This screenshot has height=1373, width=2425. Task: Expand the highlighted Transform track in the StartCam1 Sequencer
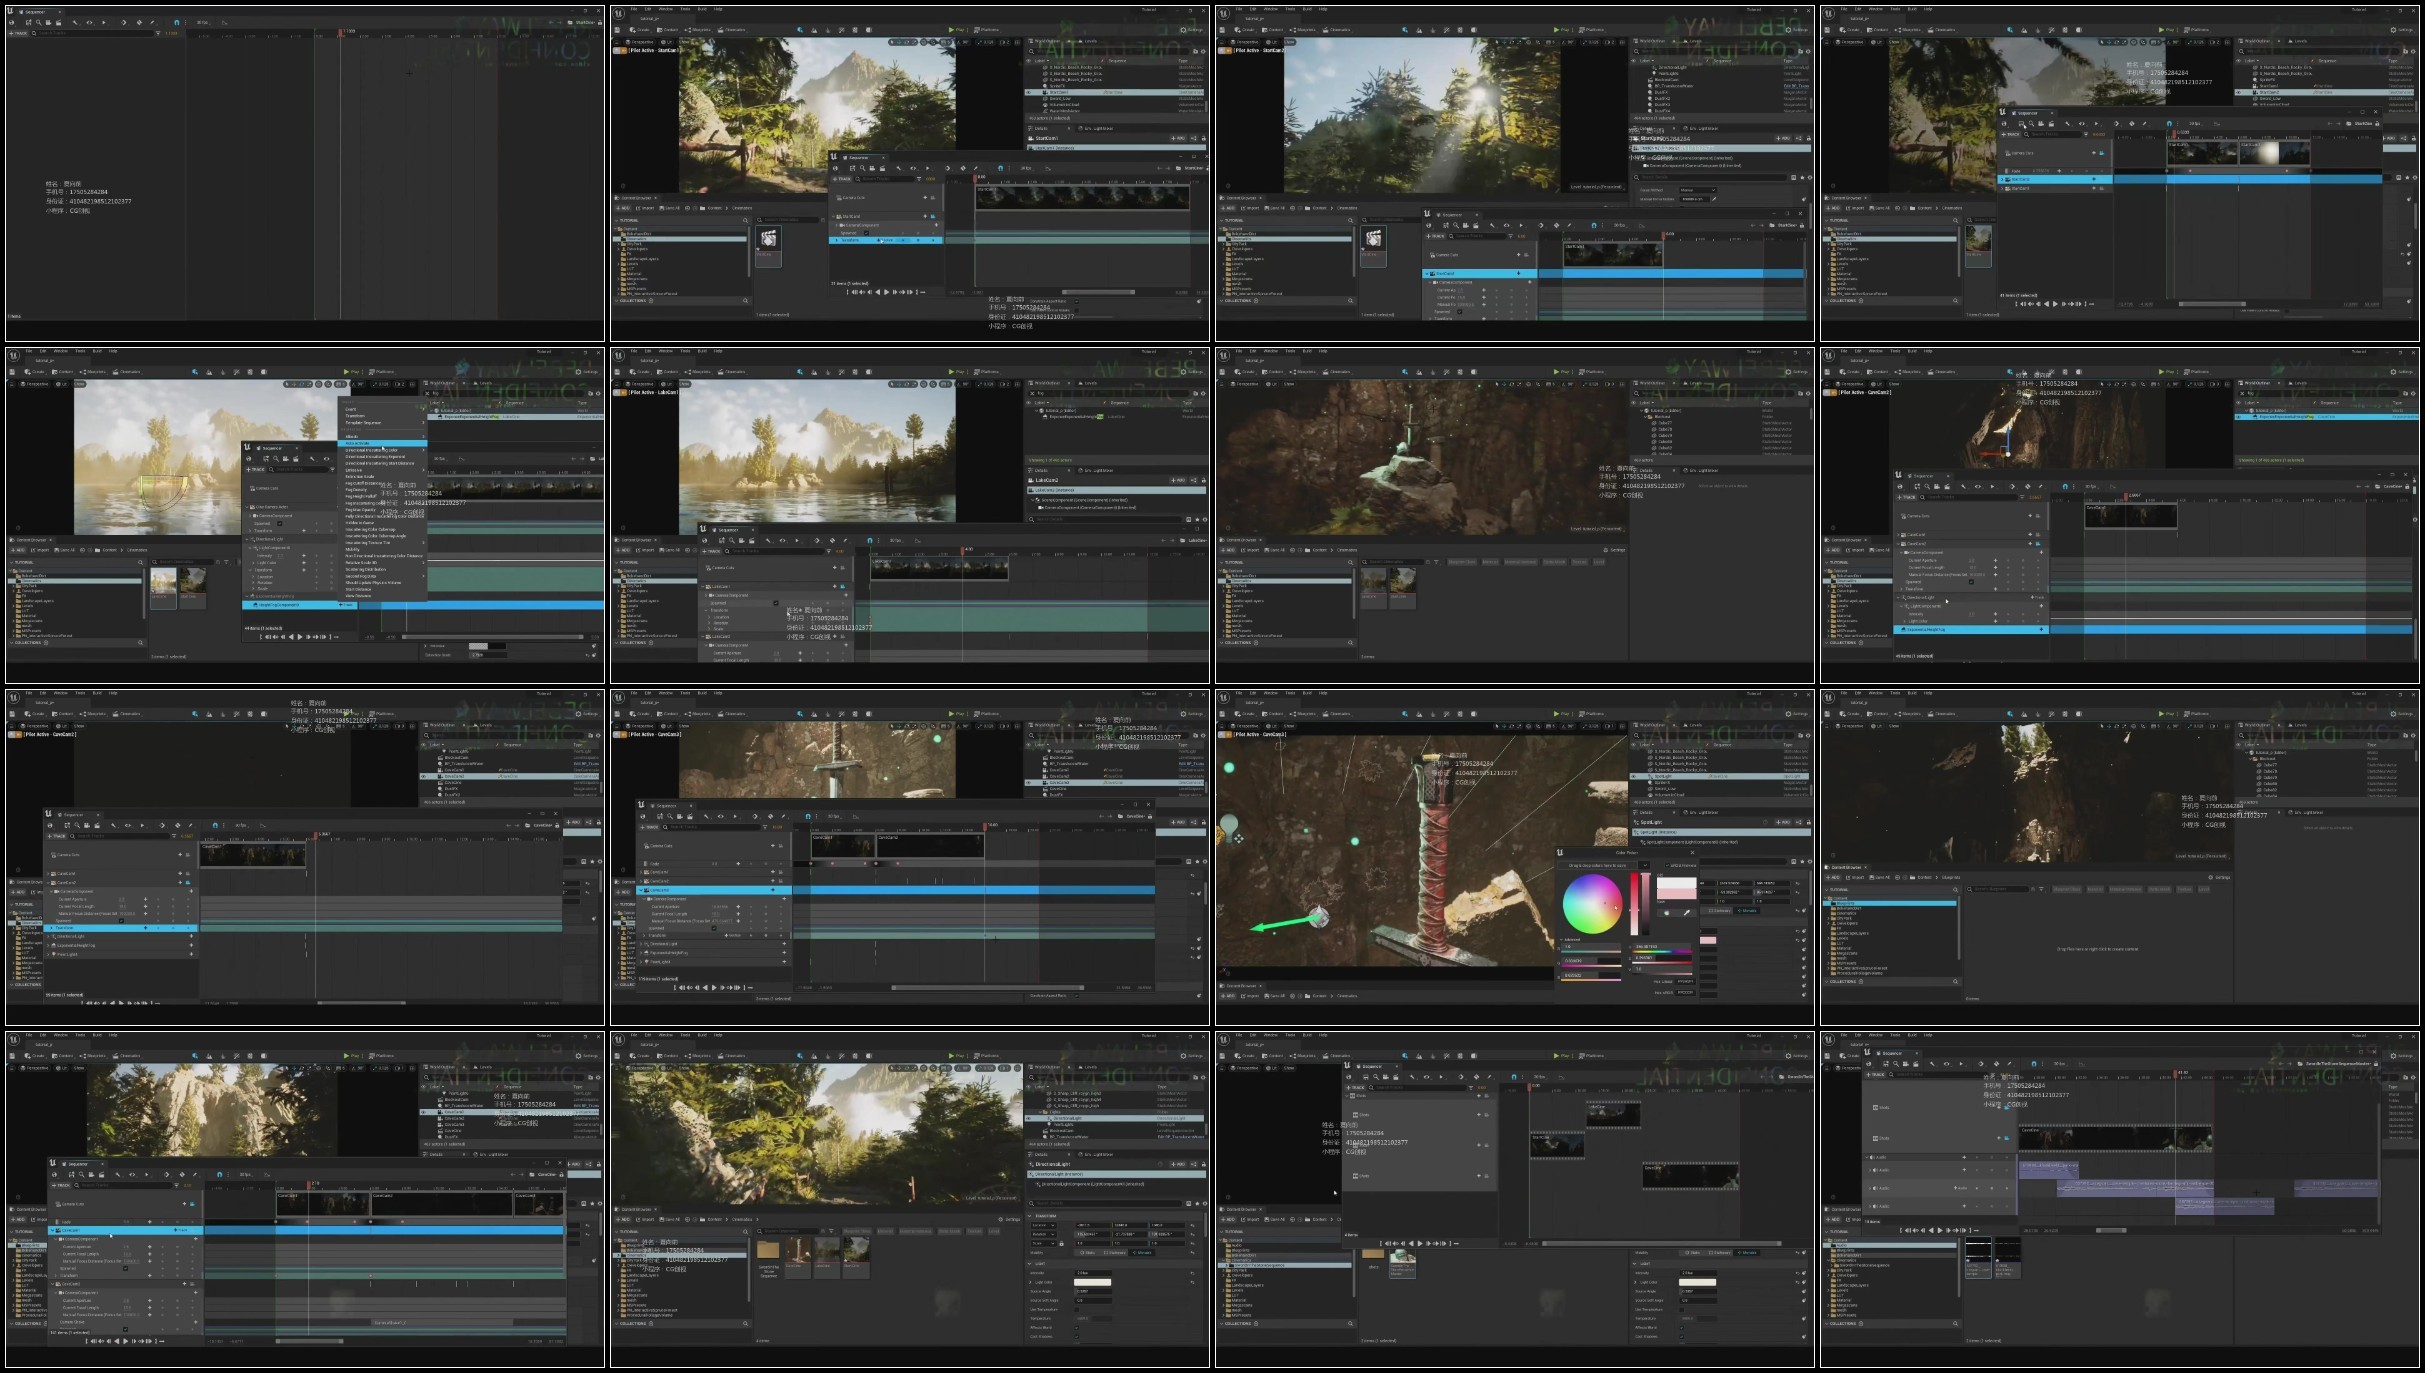[x=836, y=240]
